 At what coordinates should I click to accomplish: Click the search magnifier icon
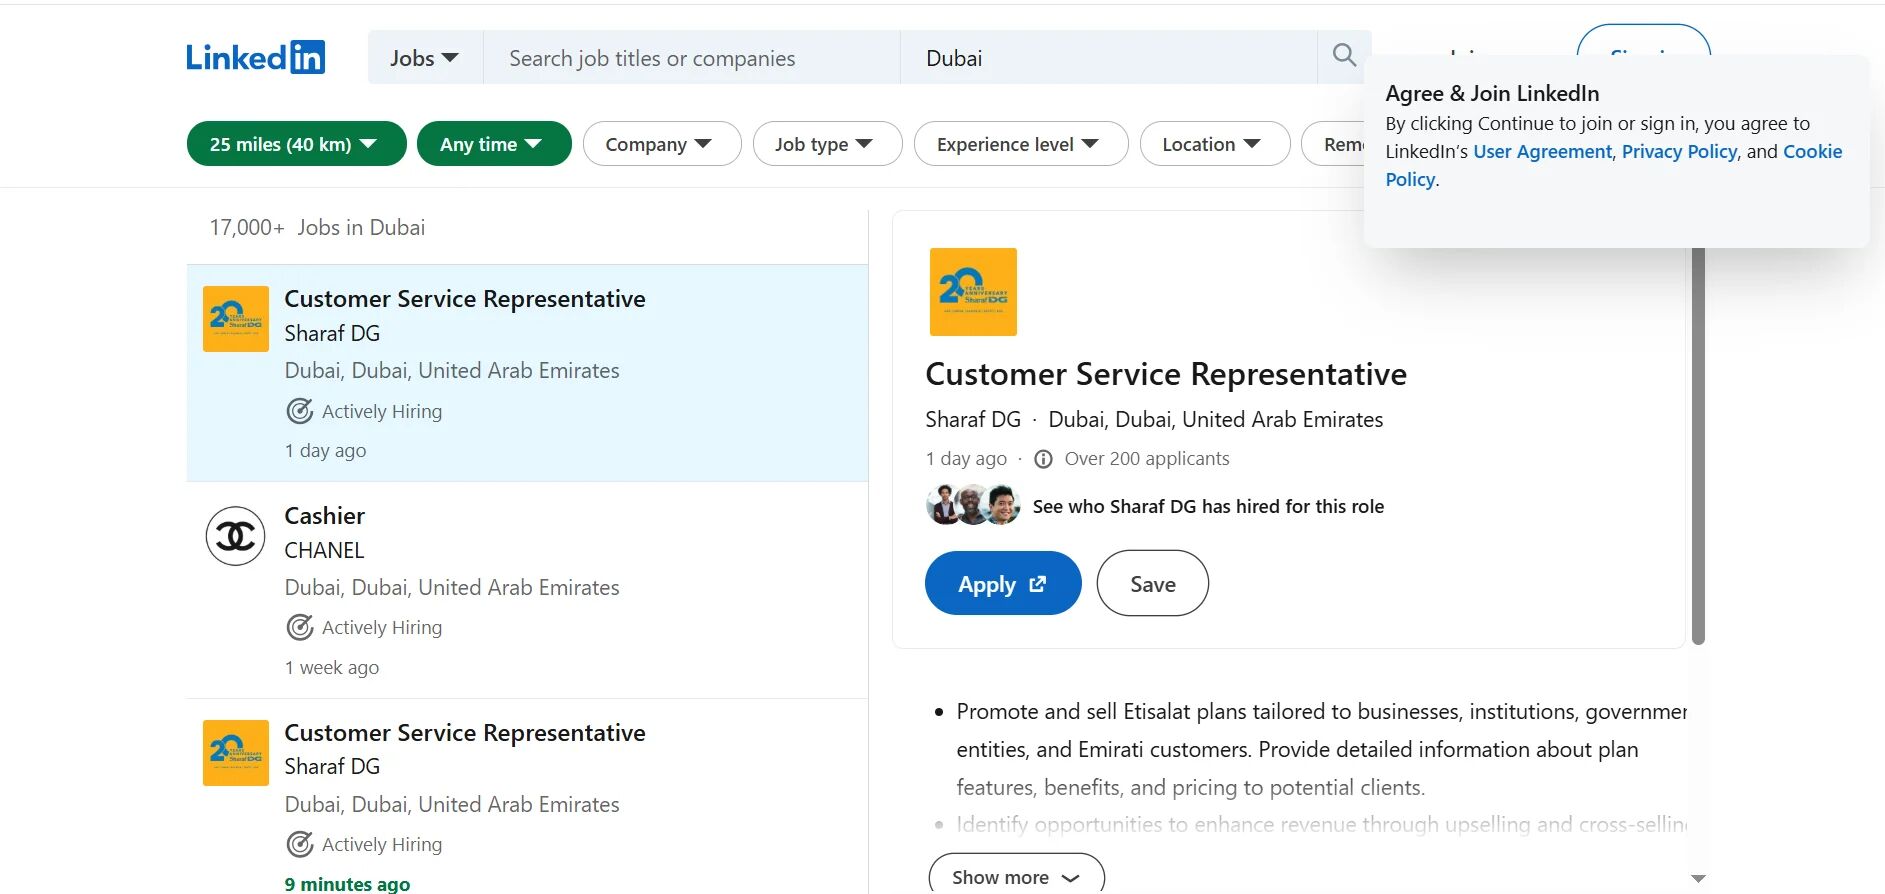pos(1344,56)
